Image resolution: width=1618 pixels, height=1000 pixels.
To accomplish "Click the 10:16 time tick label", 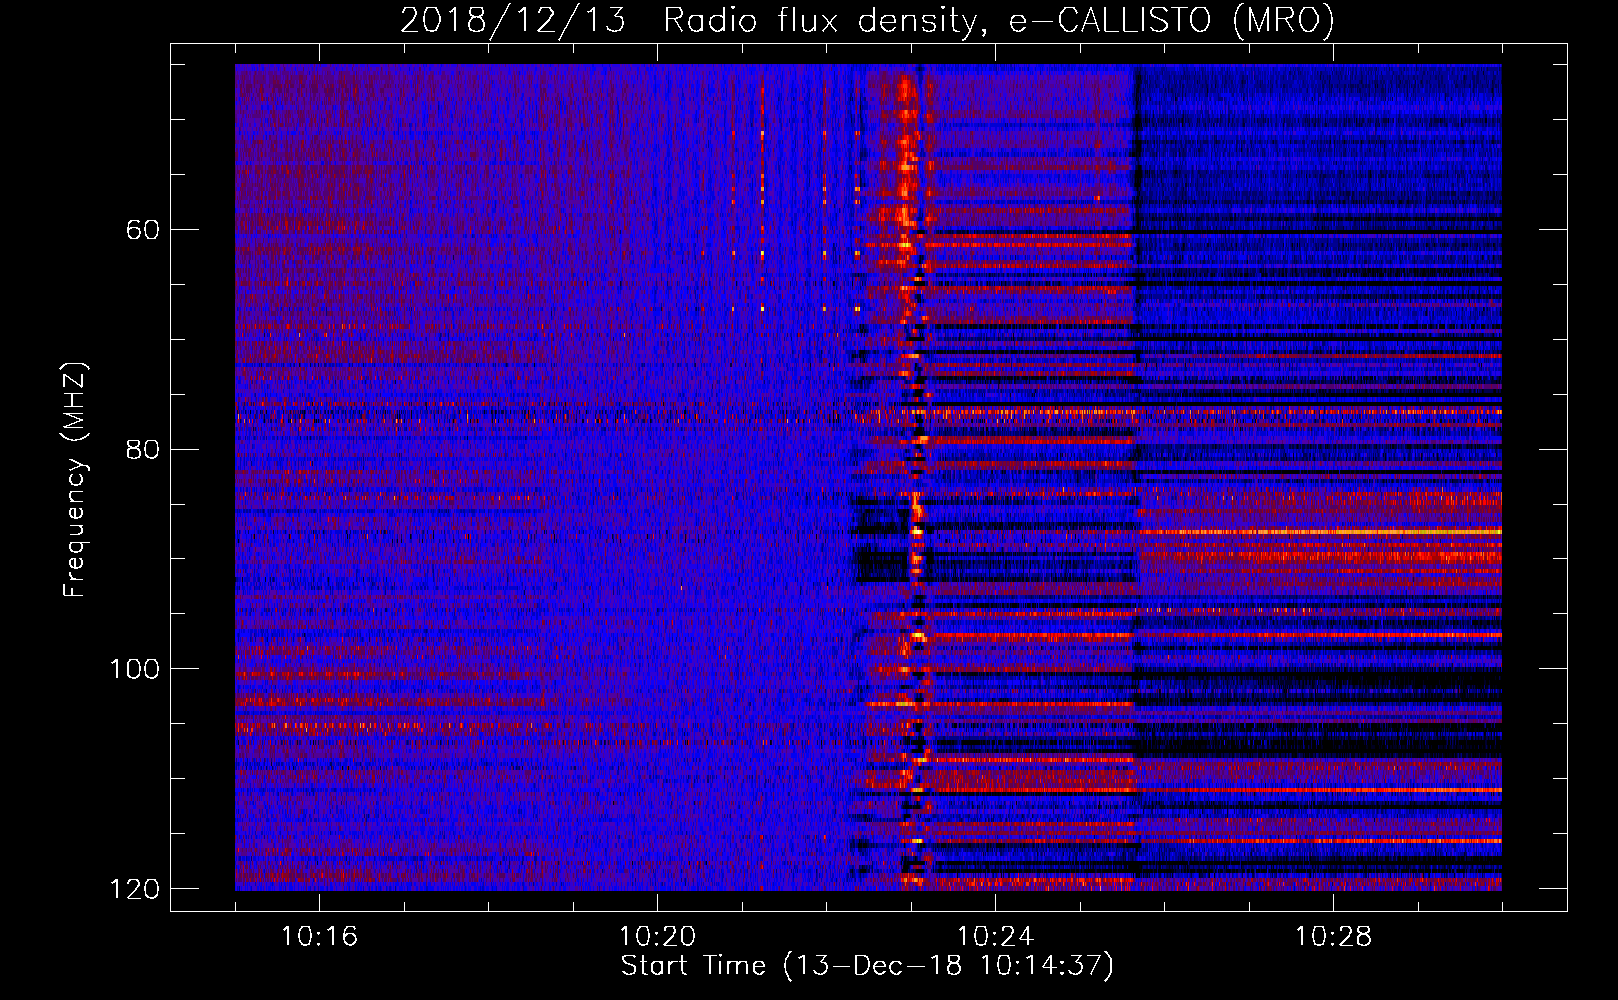I will tap(319, 937).
